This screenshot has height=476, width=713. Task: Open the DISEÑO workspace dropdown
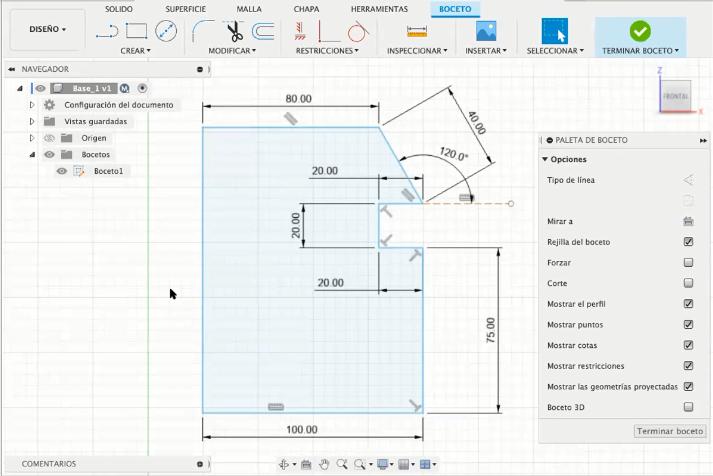(x=47, y=29)
